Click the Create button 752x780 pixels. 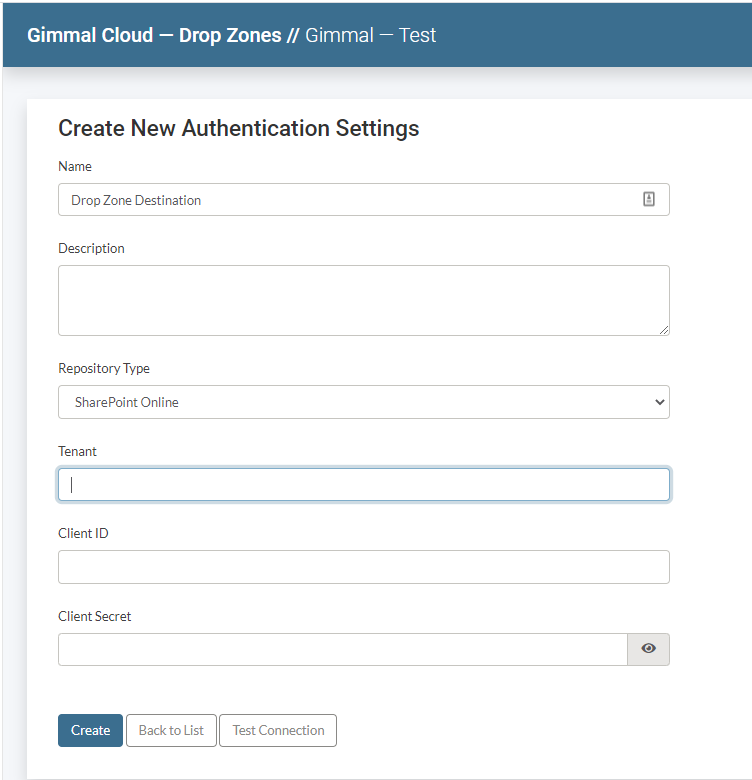click(x=90, y=730)
